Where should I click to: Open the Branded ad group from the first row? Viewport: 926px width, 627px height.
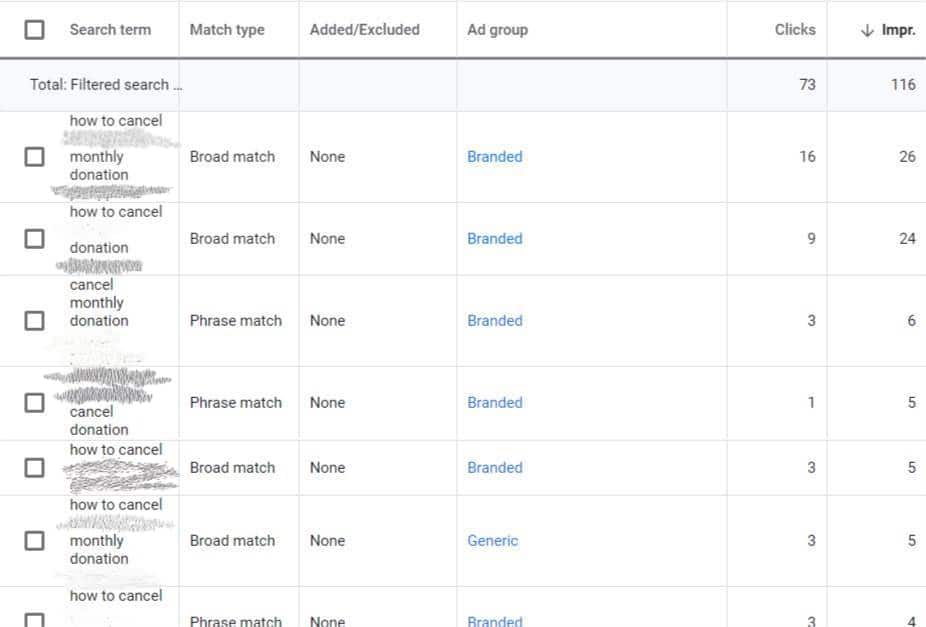click(x=494, y=156)
